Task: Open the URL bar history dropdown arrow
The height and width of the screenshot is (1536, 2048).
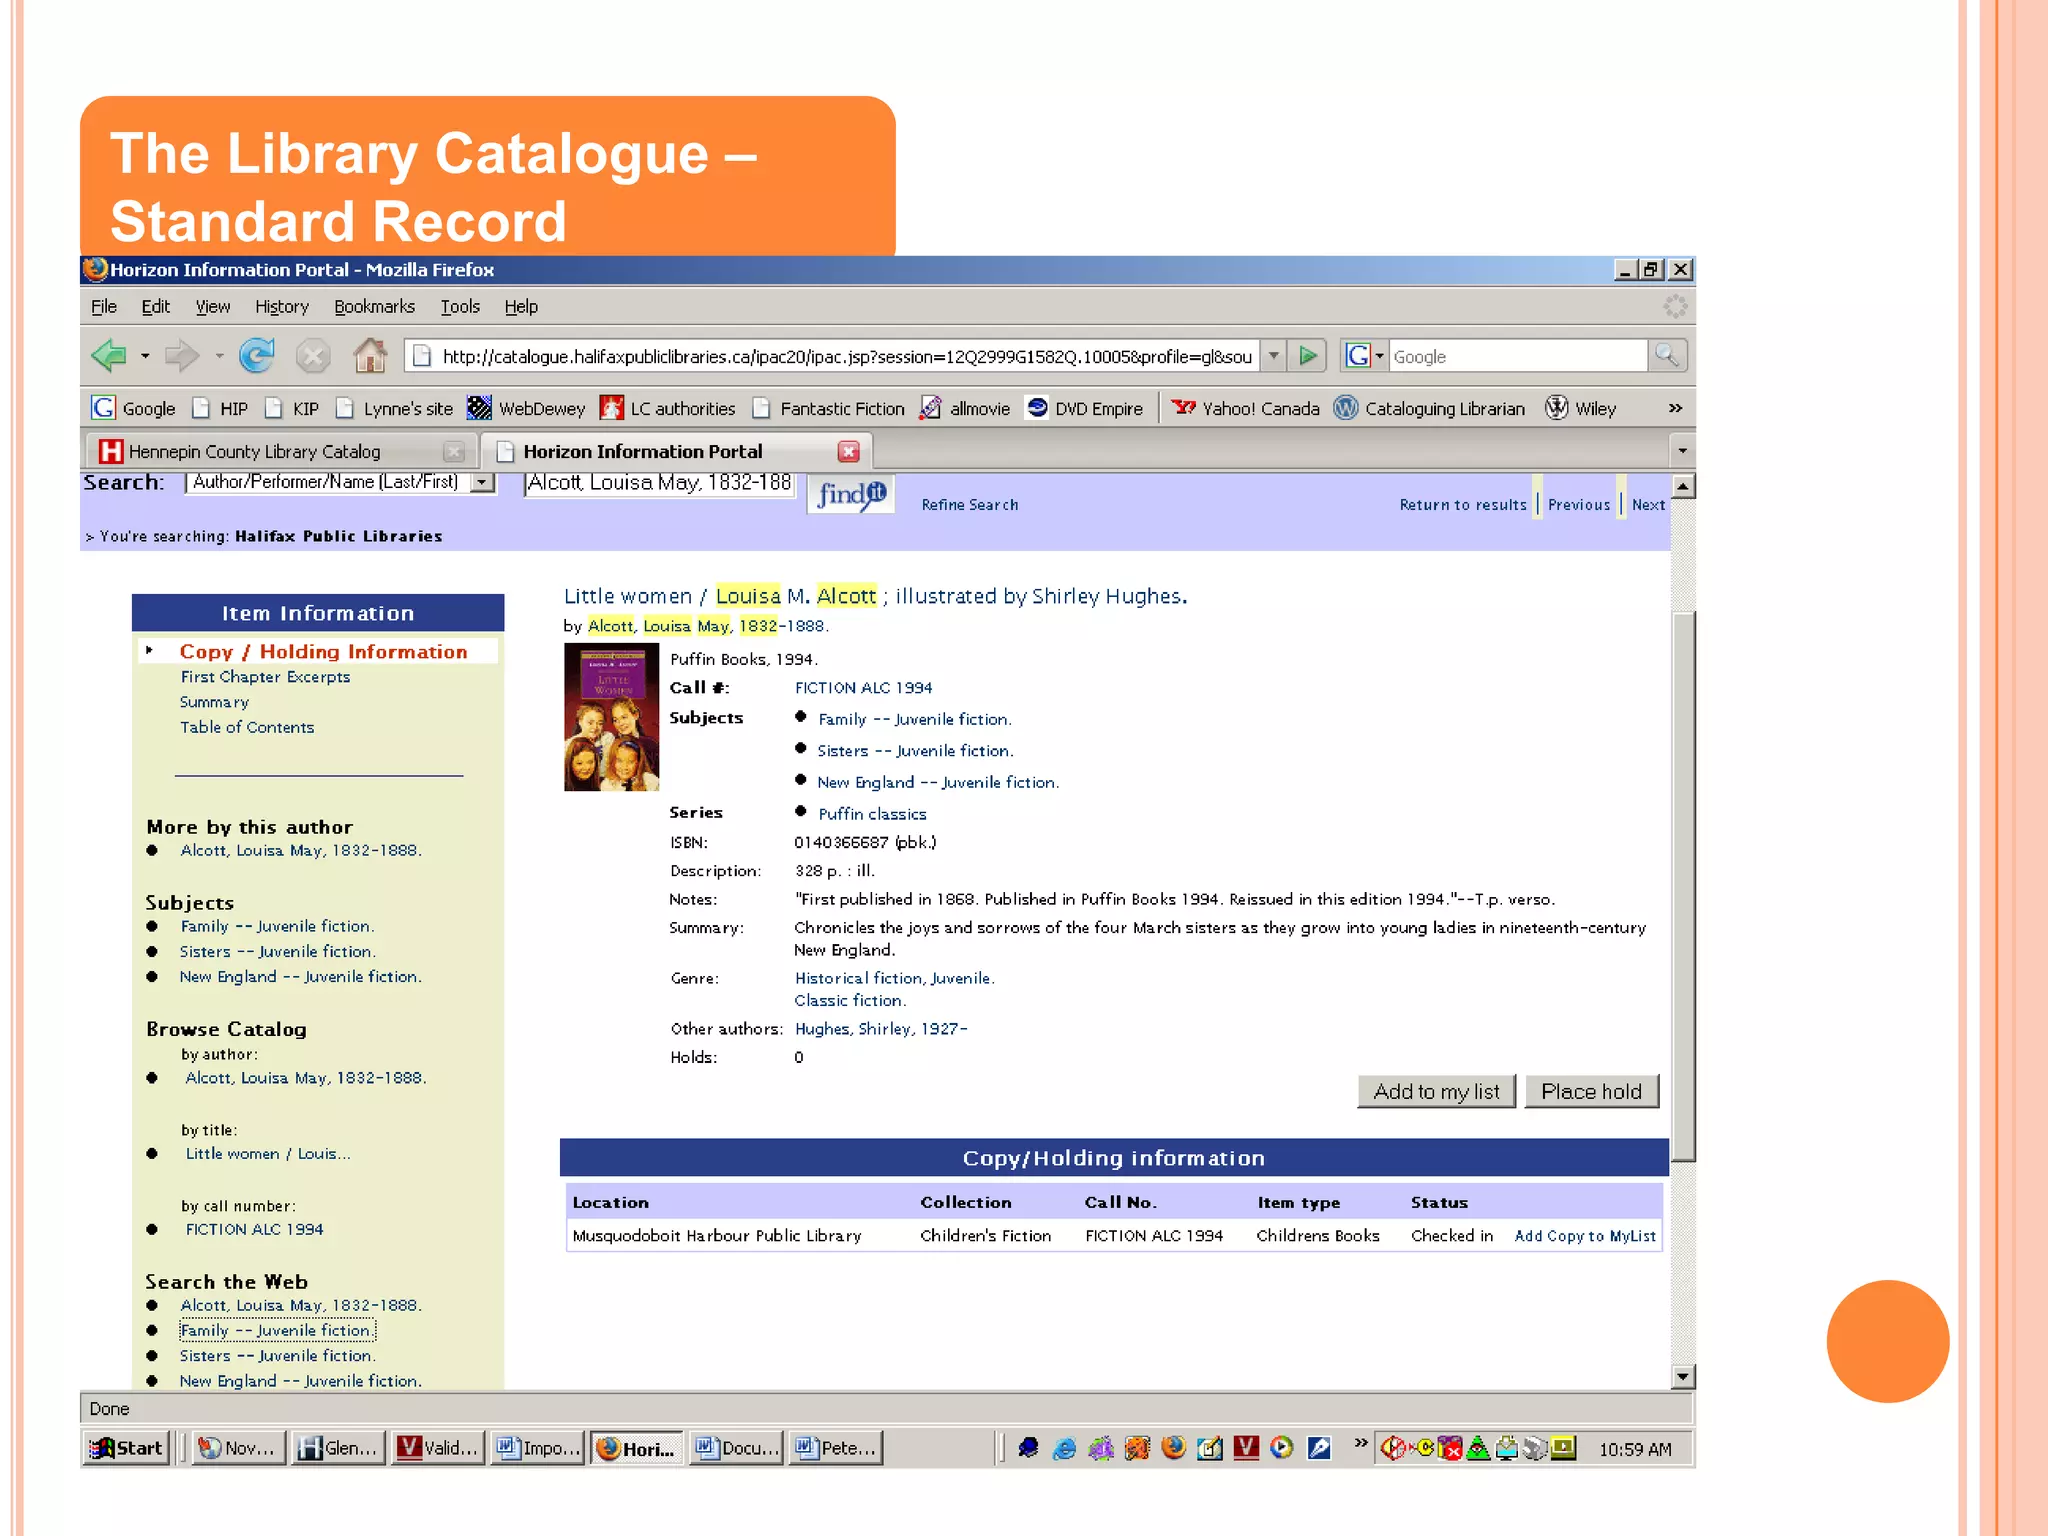Action: tap(1273, 355)
